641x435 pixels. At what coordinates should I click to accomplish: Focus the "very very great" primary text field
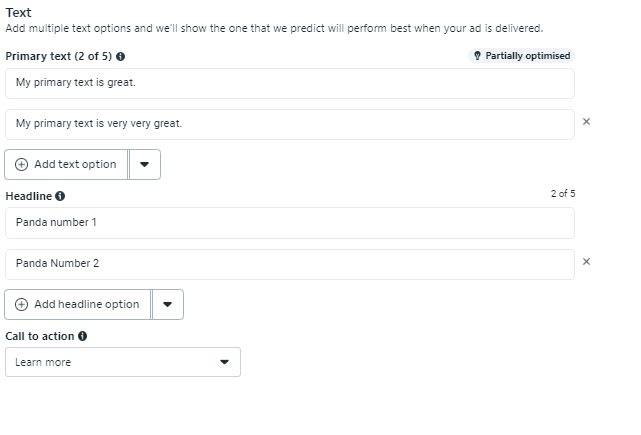tap(289, 124)
